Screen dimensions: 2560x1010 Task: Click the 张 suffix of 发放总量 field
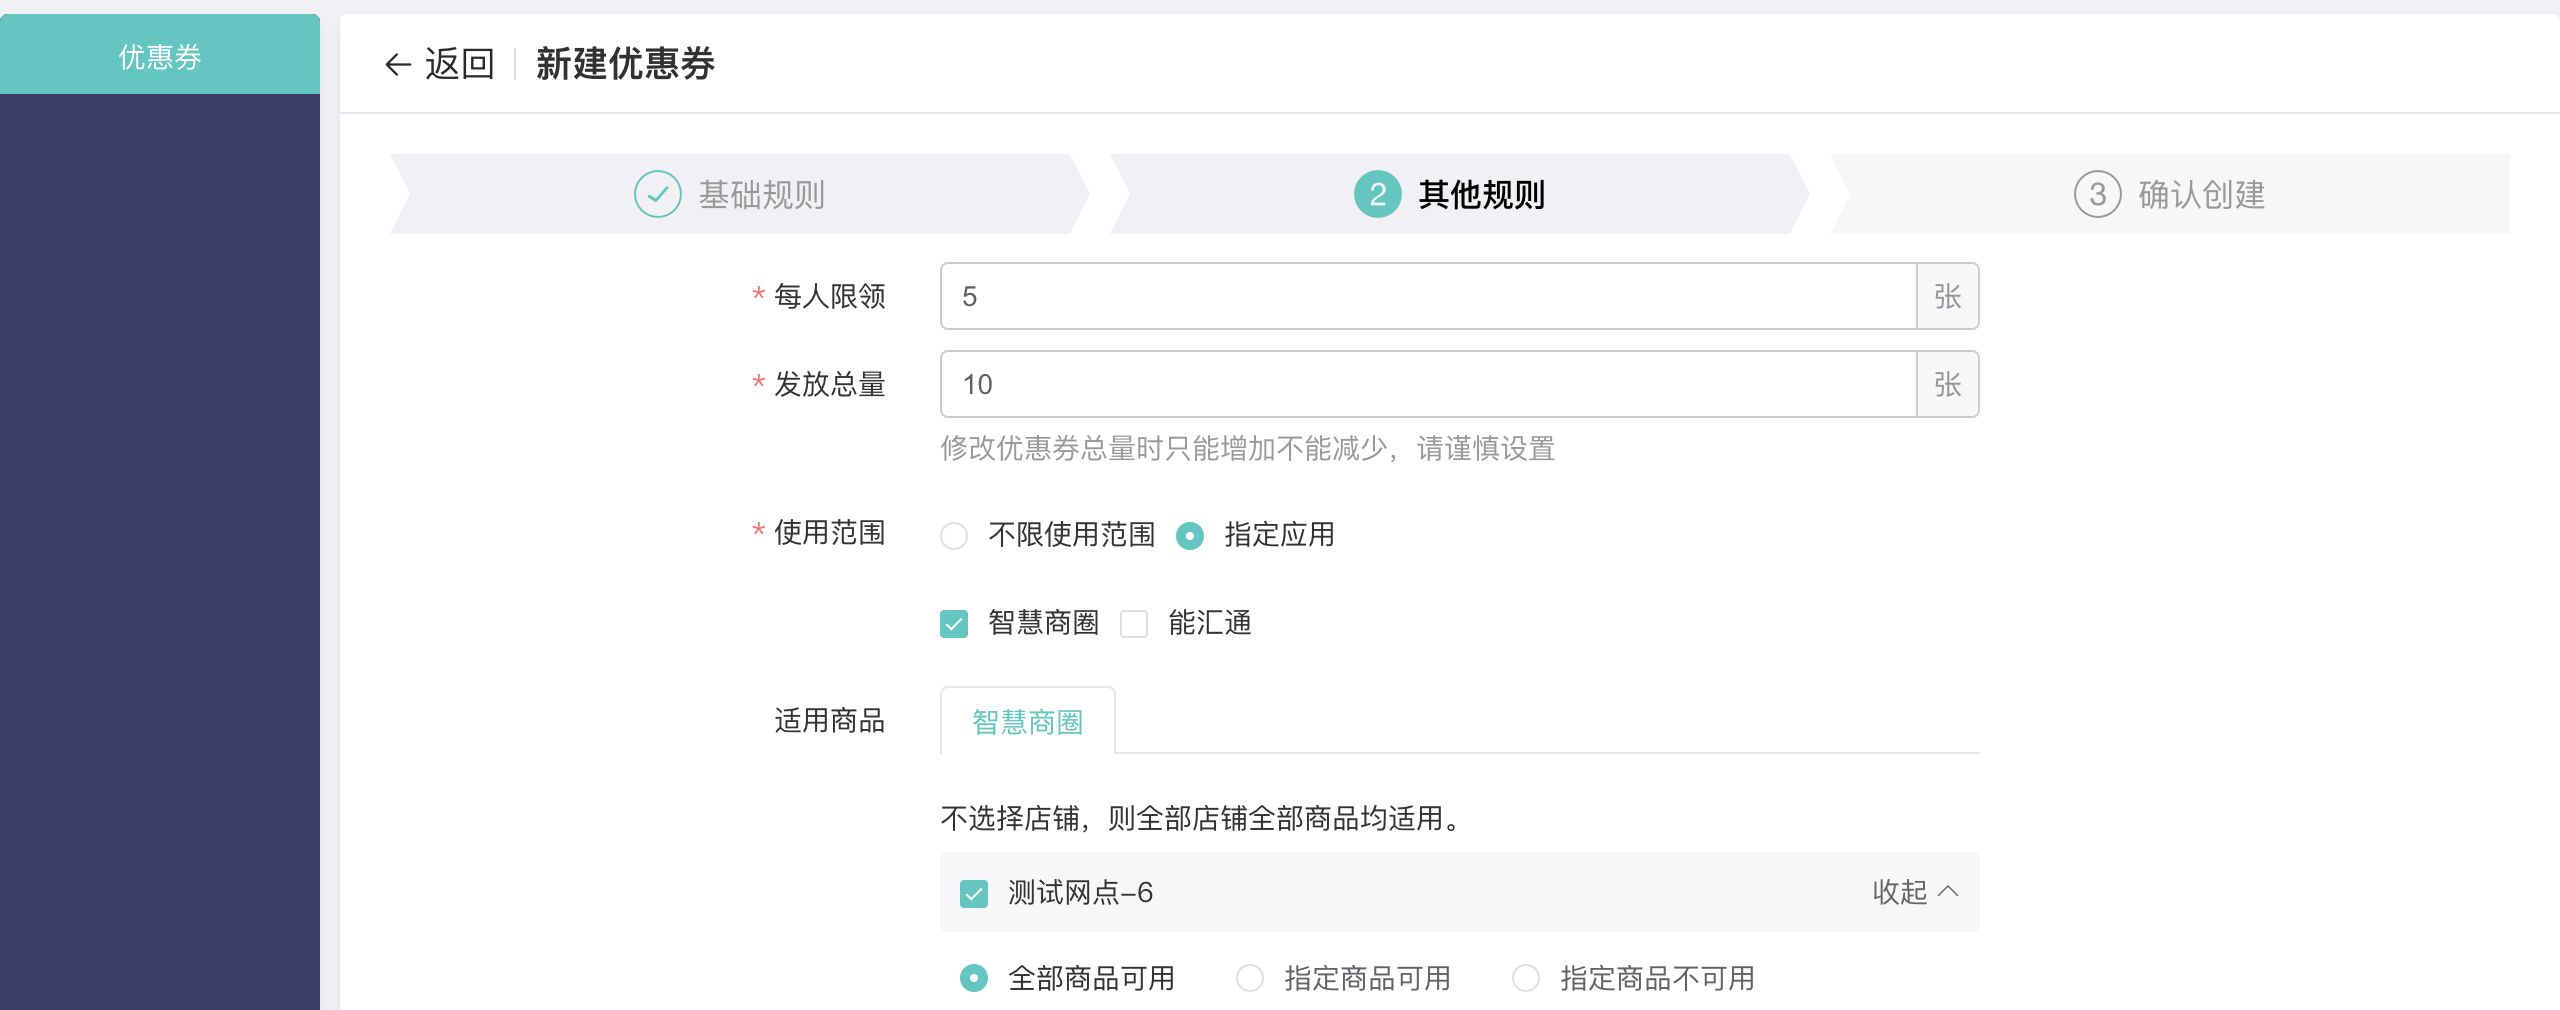click(x=1947, y=384)
